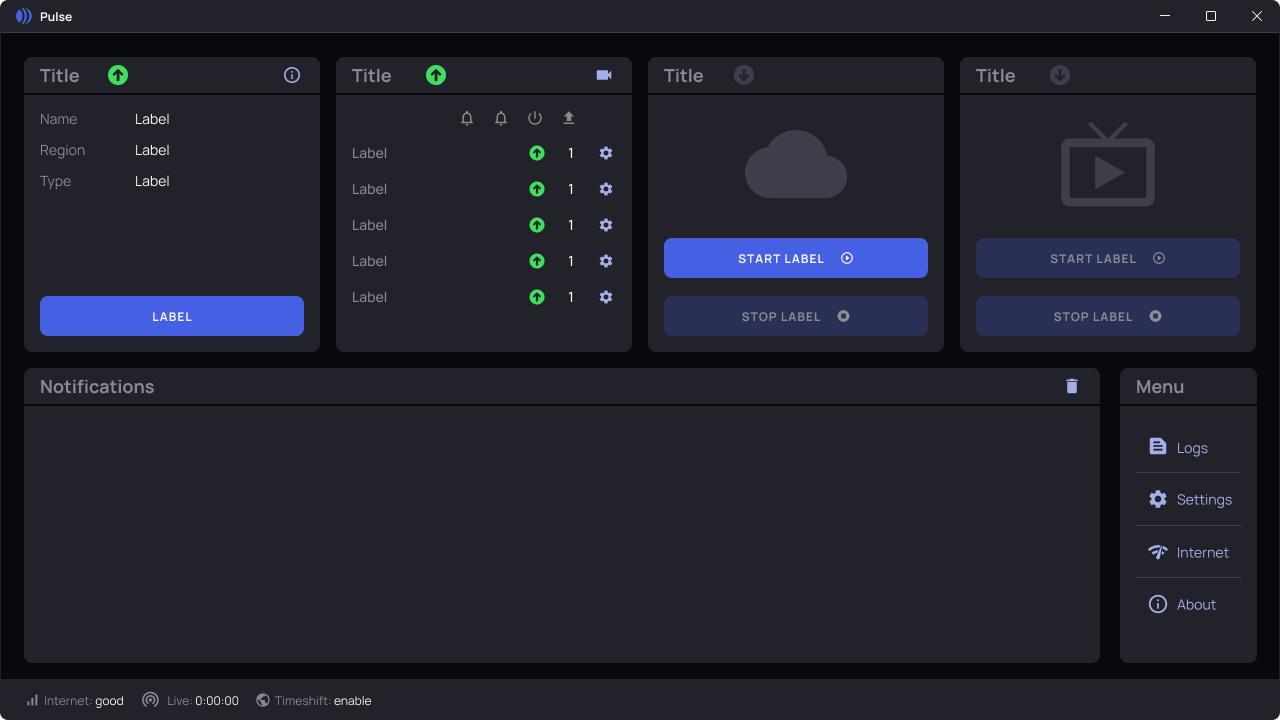Click the upload arrow icon in the list column headers
Screen dimensions: 1280x720
(x=569, y=118)
